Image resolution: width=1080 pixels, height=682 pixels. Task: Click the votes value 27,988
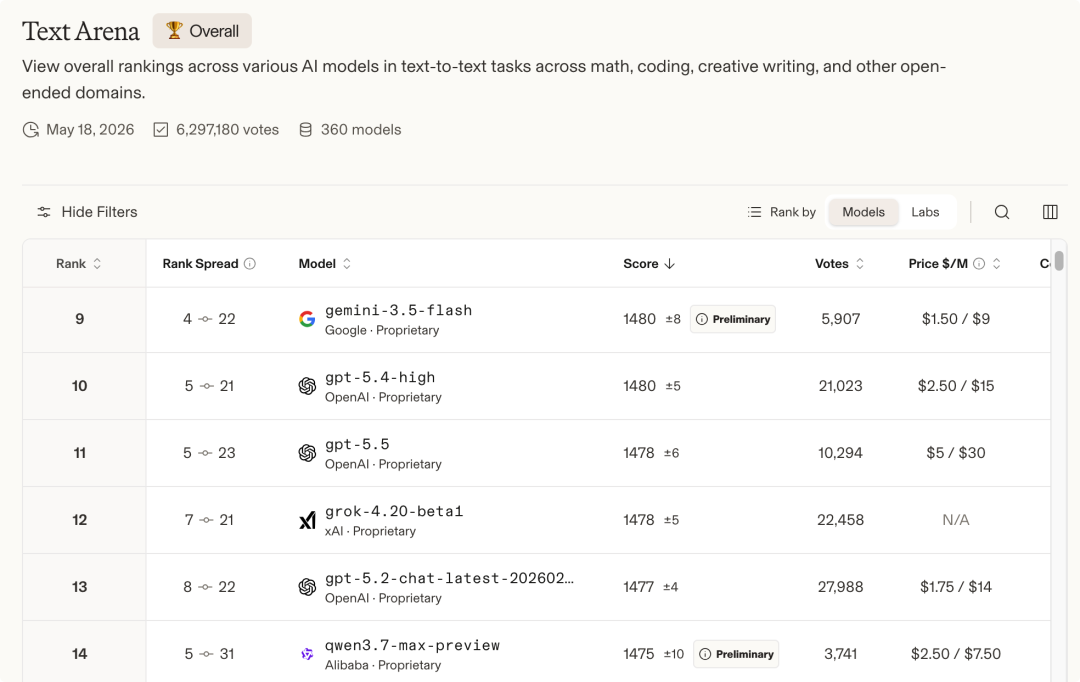[840, 587]
